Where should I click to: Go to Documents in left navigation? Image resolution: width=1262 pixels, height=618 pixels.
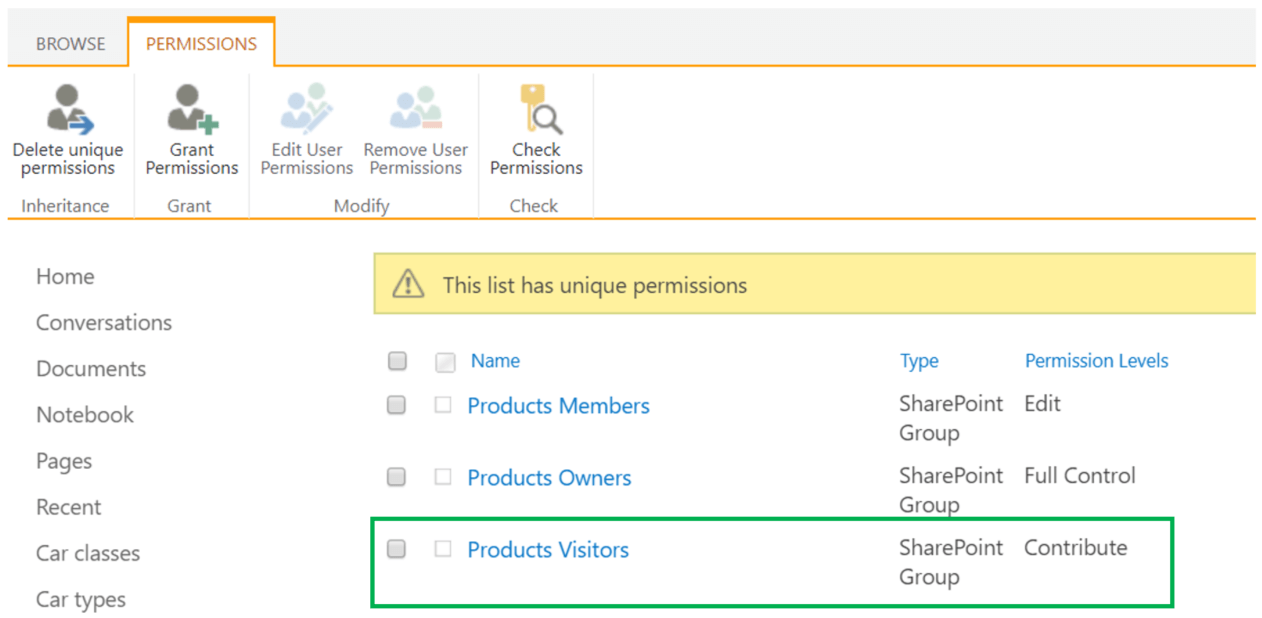[x=91, y=369]
